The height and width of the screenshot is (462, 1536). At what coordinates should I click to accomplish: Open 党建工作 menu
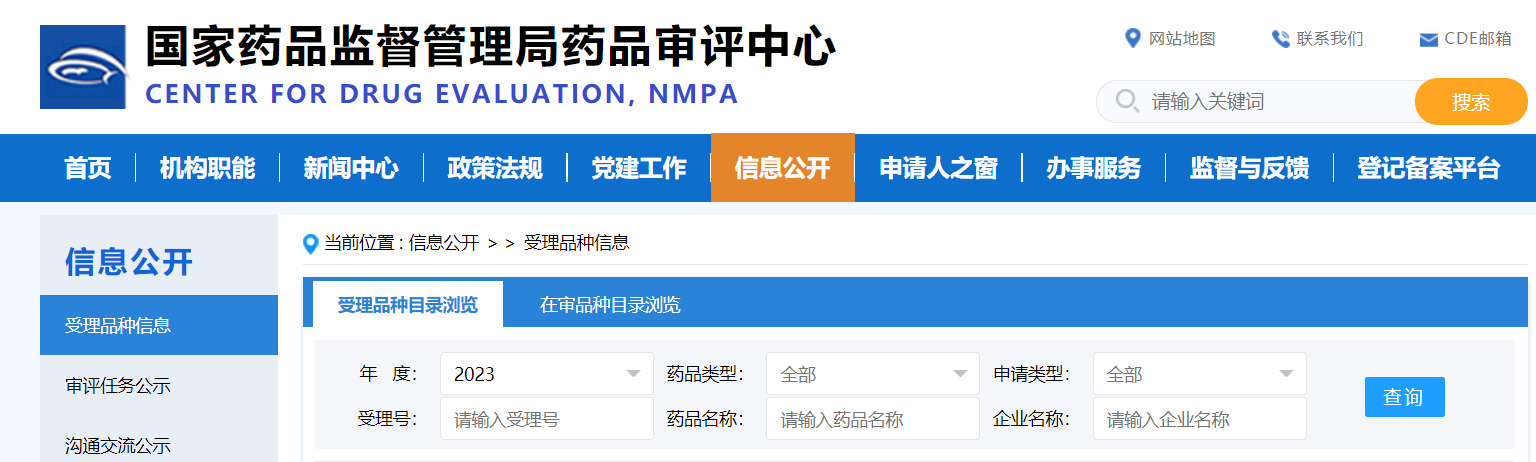click(639, 168)
